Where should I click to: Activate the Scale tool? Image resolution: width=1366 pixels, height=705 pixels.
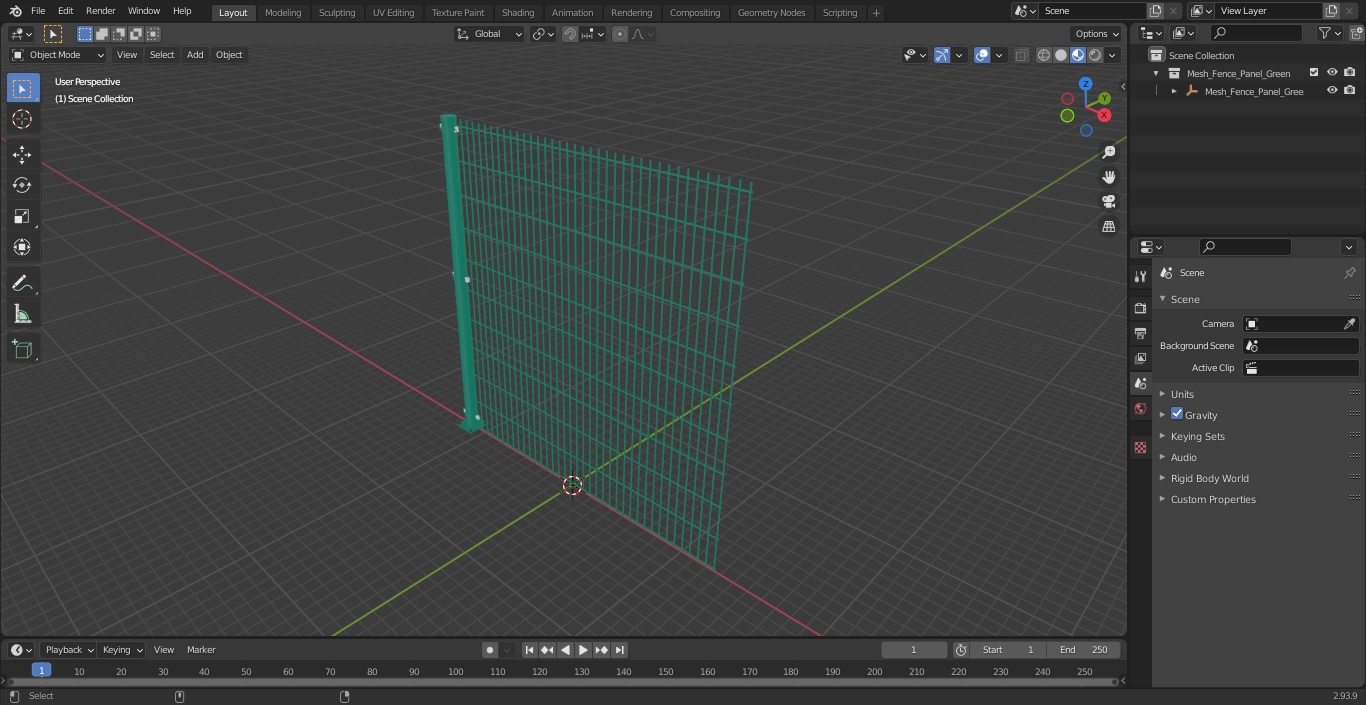coord(22,216)
